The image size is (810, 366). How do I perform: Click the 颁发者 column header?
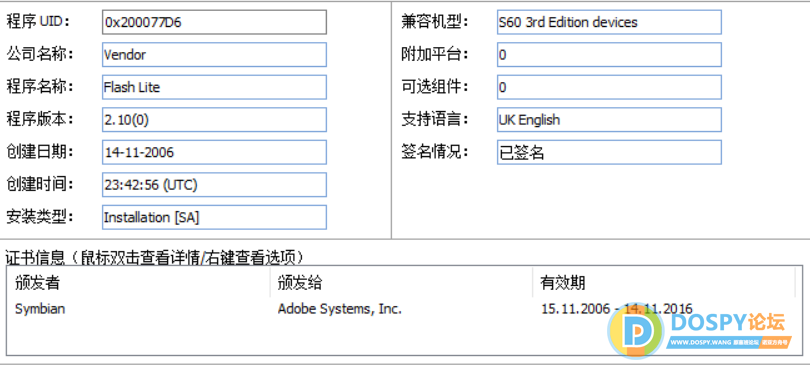pos(139,282)
